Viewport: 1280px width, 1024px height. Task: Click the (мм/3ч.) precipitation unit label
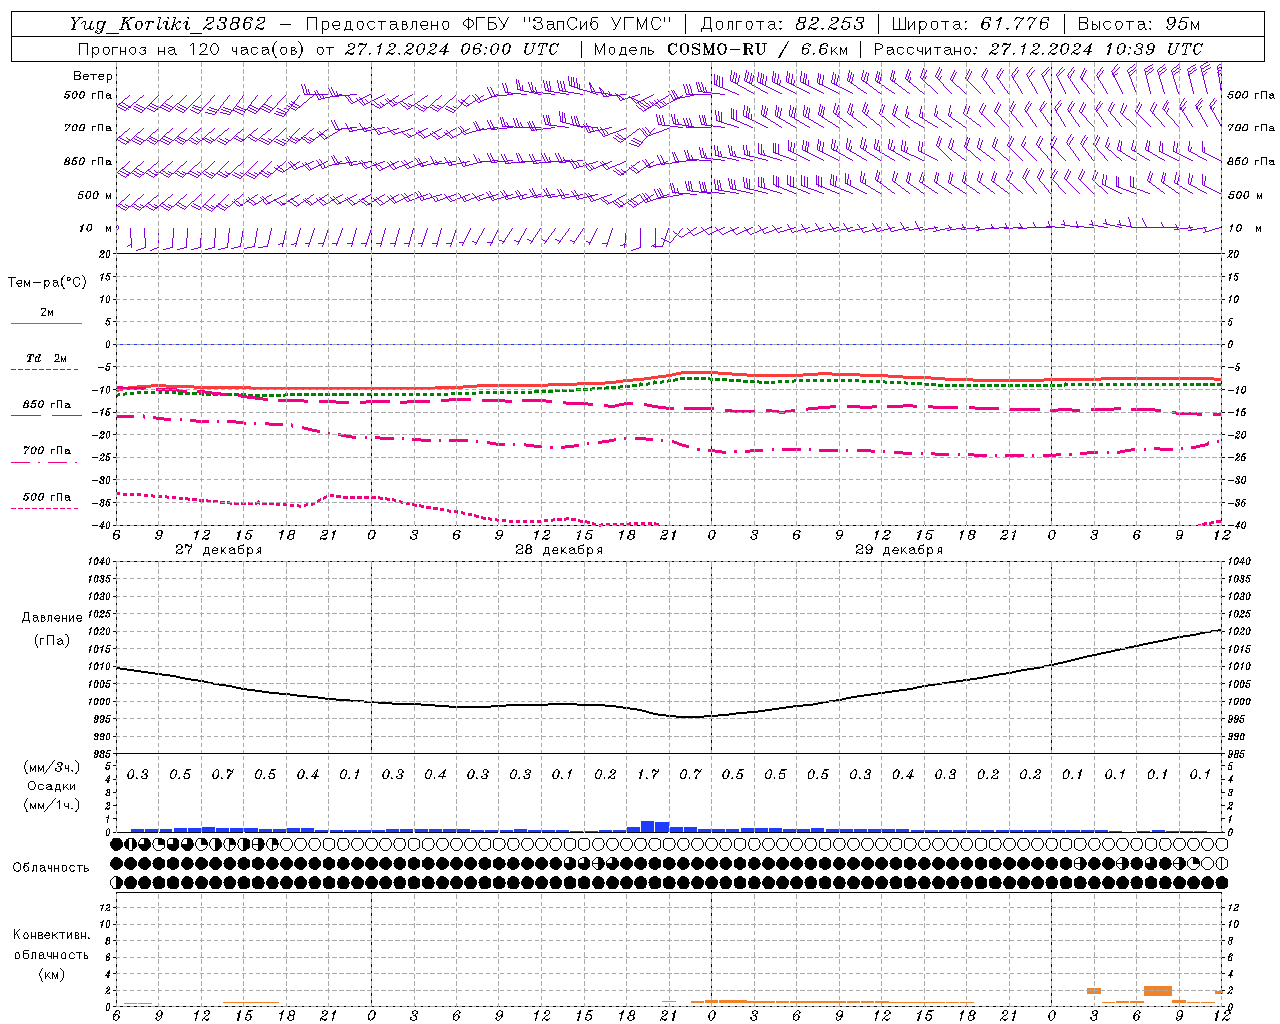[52, 767]
